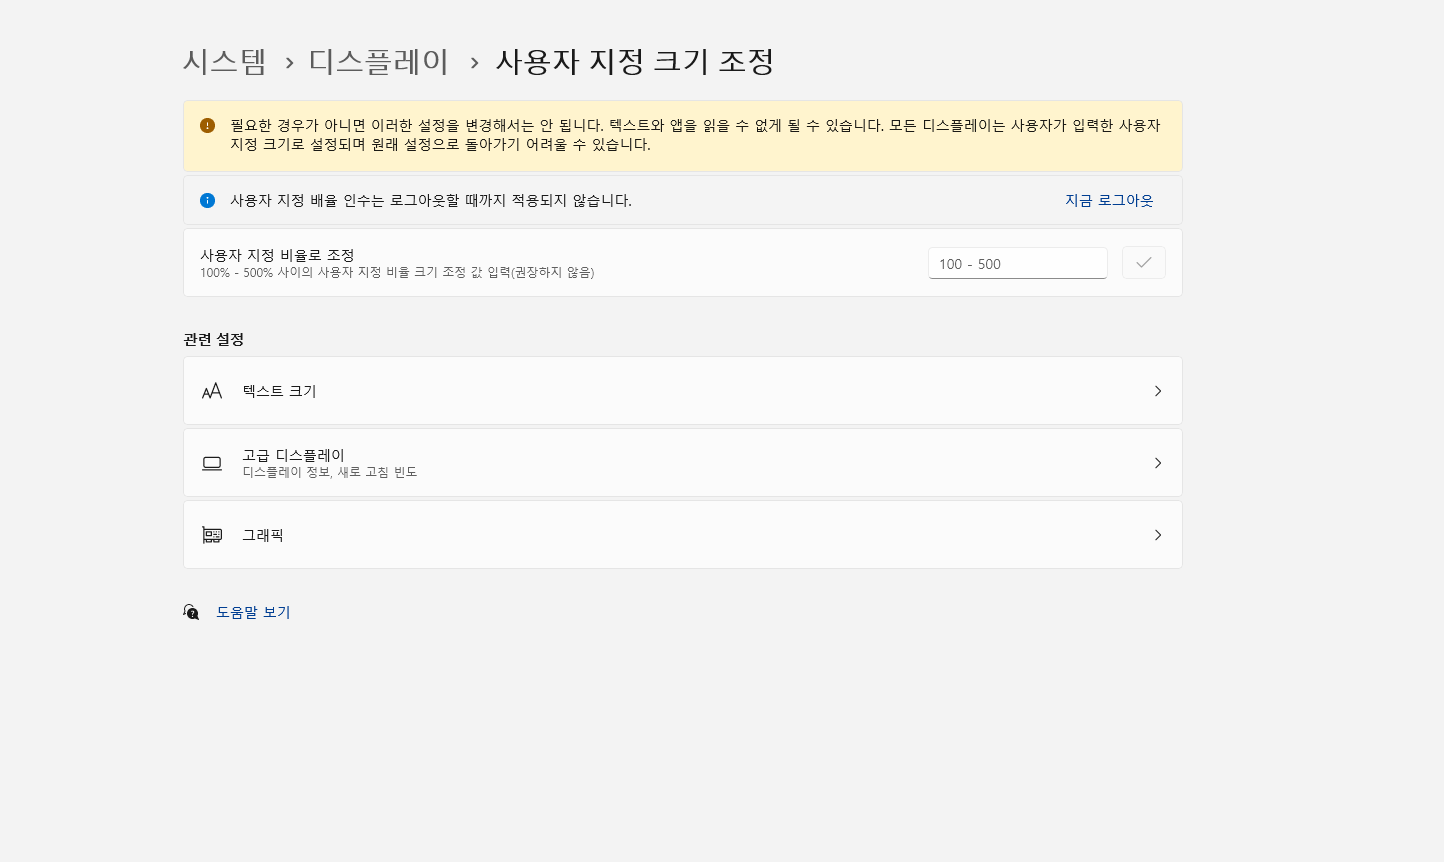The image size is (1444, 862).
Task: Click the 도움말 보기 headset icon
Action: [x=191, y=612]
